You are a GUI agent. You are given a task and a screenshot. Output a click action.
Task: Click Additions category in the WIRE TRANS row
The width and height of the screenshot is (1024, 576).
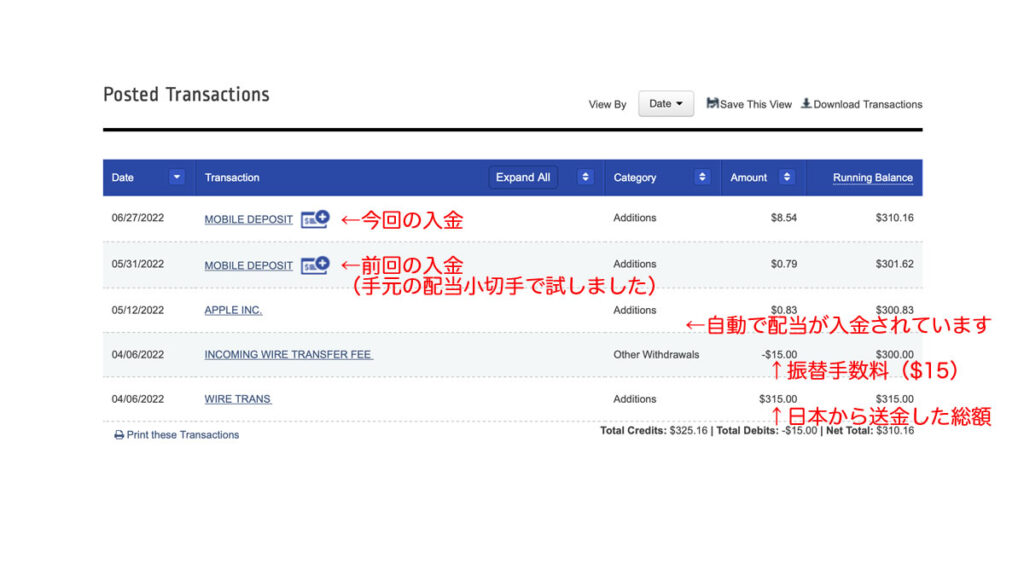click(635, 399)
